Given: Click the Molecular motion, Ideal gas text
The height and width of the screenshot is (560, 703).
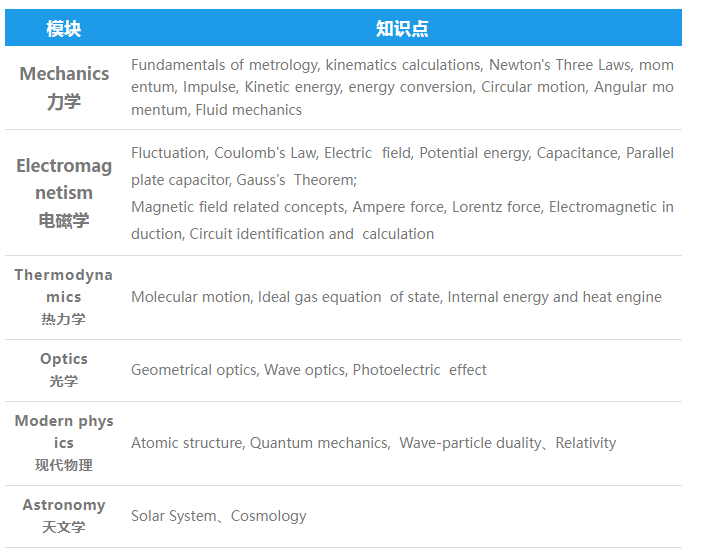Looking at the screenshot, I should [396, 297].
